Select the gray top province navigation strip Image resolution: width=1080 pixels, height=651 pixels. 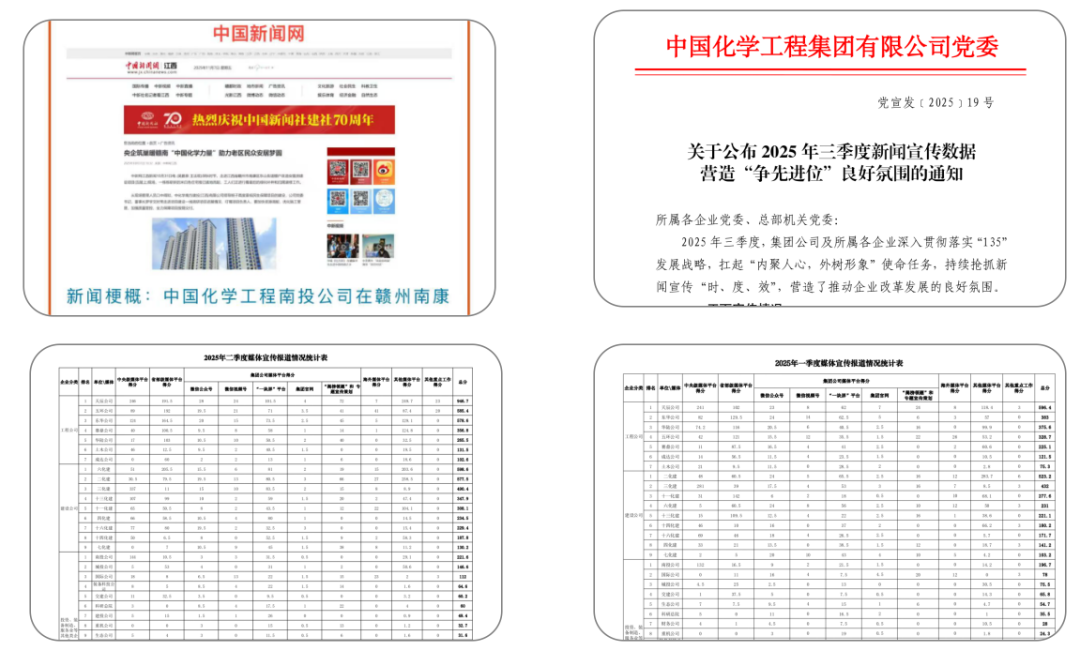point(259,53)
